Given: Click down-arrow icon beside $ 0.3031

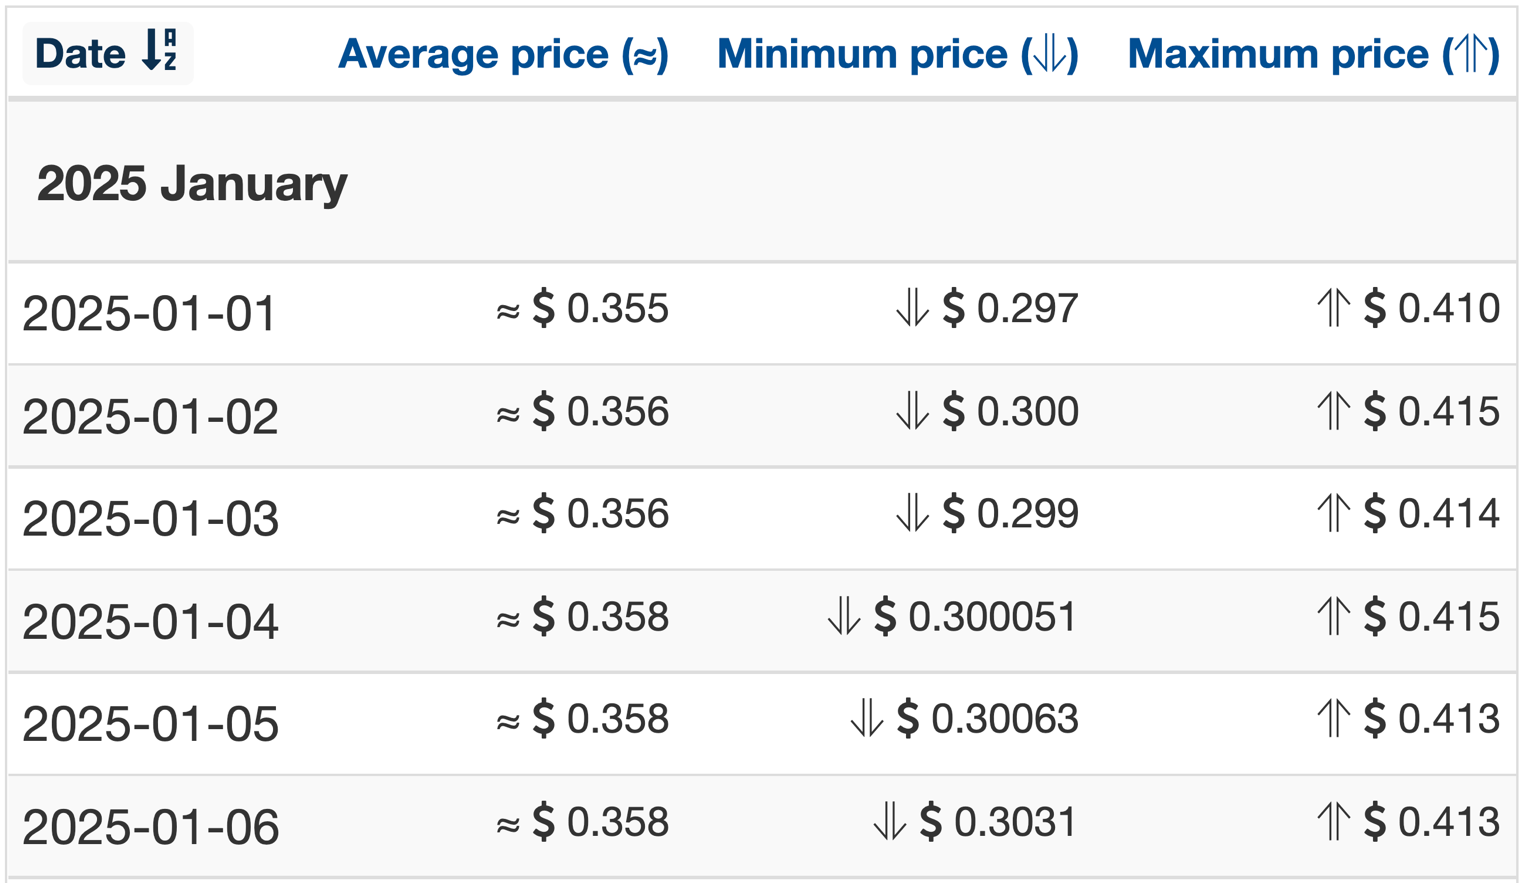Looking at the screenshot, I should coord(890,822).
